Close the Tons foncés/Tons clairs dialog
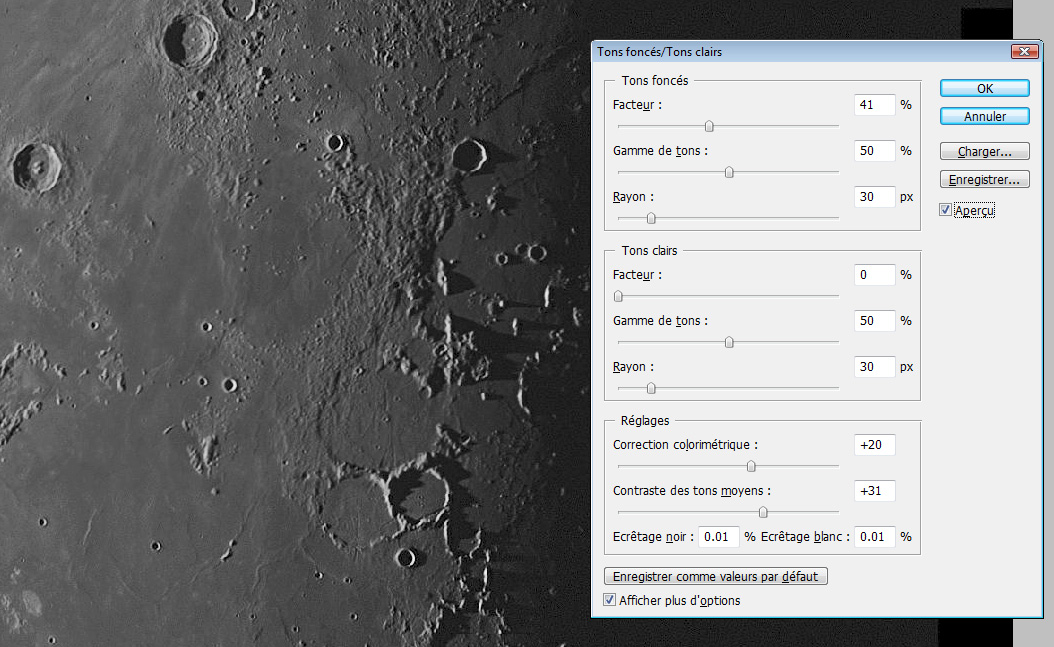This screenshot has height=647, width=1054. [1024, 51]
